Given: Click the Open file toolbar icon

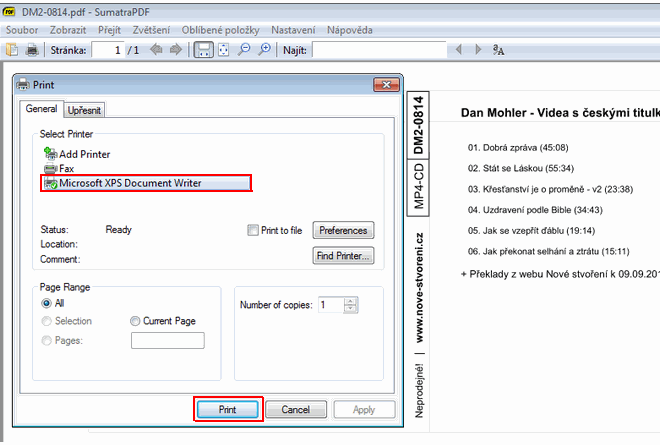Looking at the screenshot, I should click(x=12, y=50).
